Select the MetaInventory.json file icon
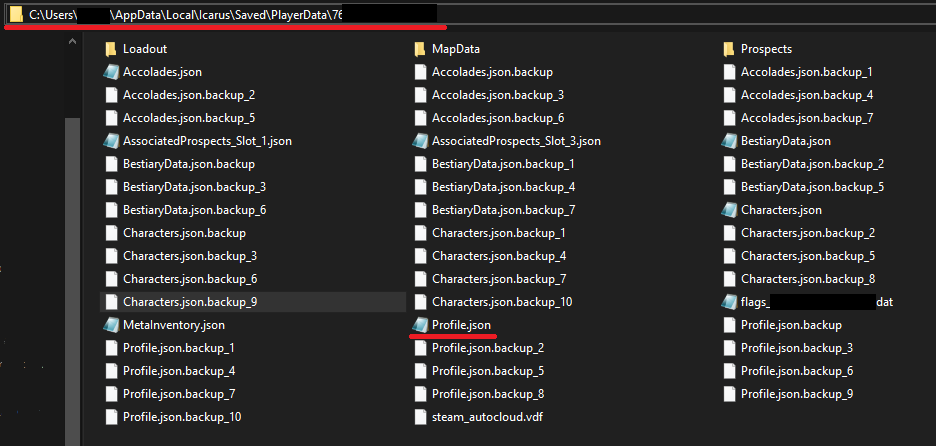Viewport: 936px width, 446px height. tap(111, 325)
